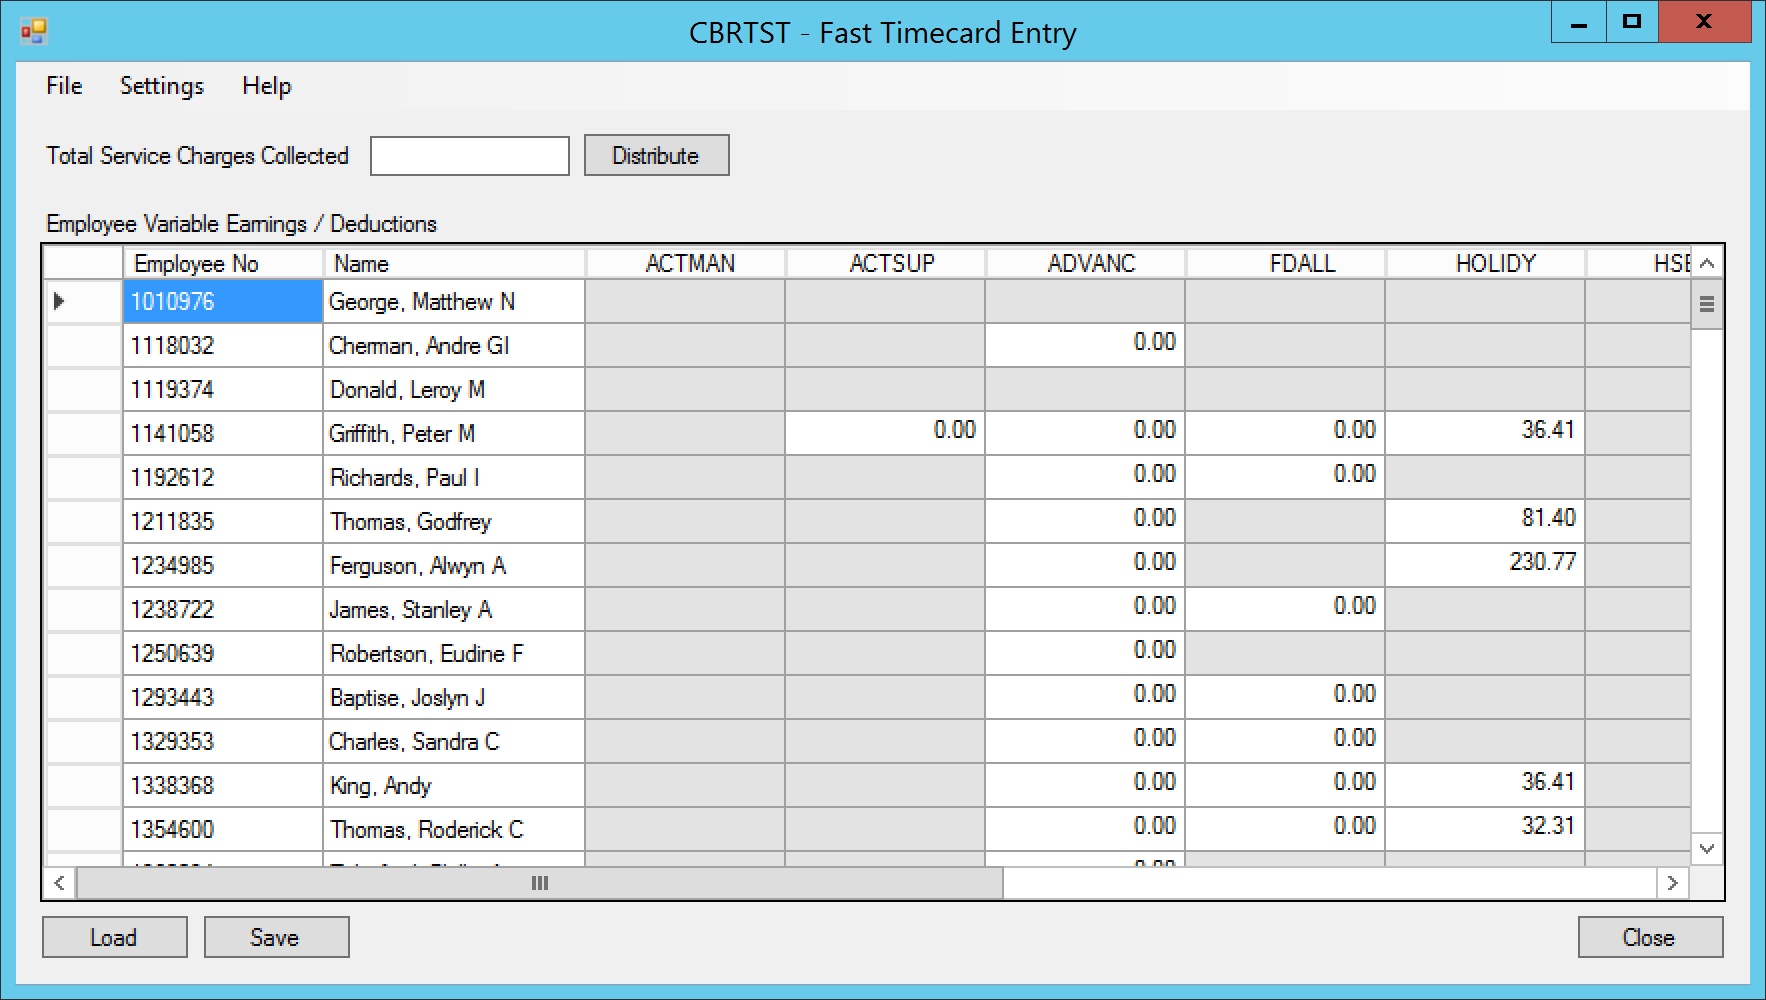
Task: Select employee number 1238722 cell
Action: pos(223,609)
